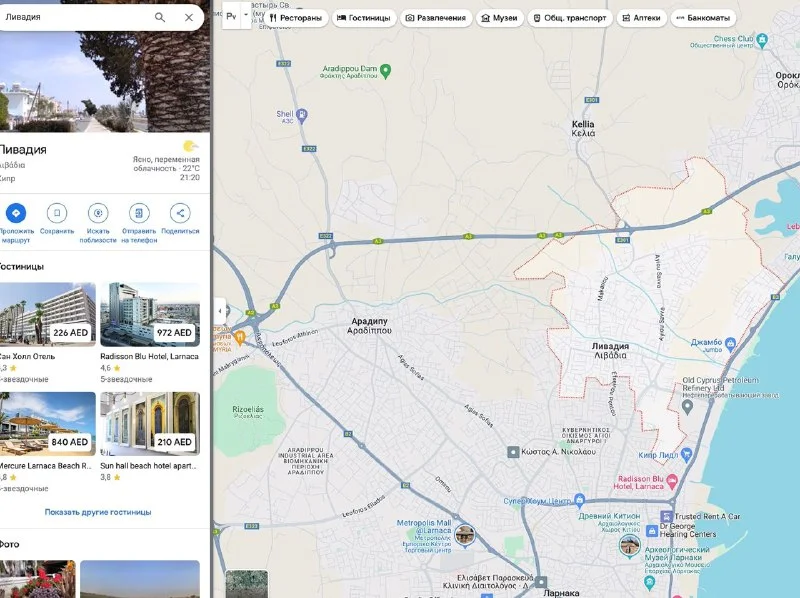Enable the Аптеки filter chip

coord(639,17)
